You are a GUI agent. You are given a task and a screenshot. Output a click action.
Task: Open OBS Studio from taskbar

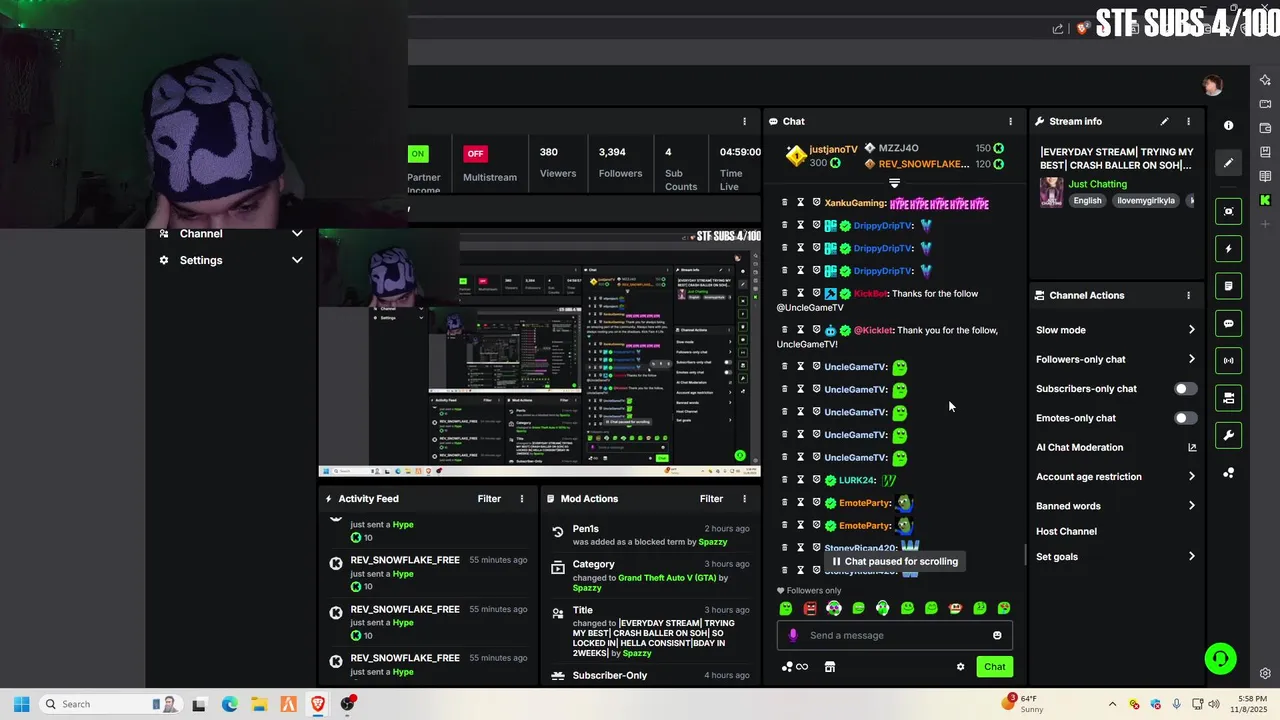pyautogui.click(x=348, y=704)
